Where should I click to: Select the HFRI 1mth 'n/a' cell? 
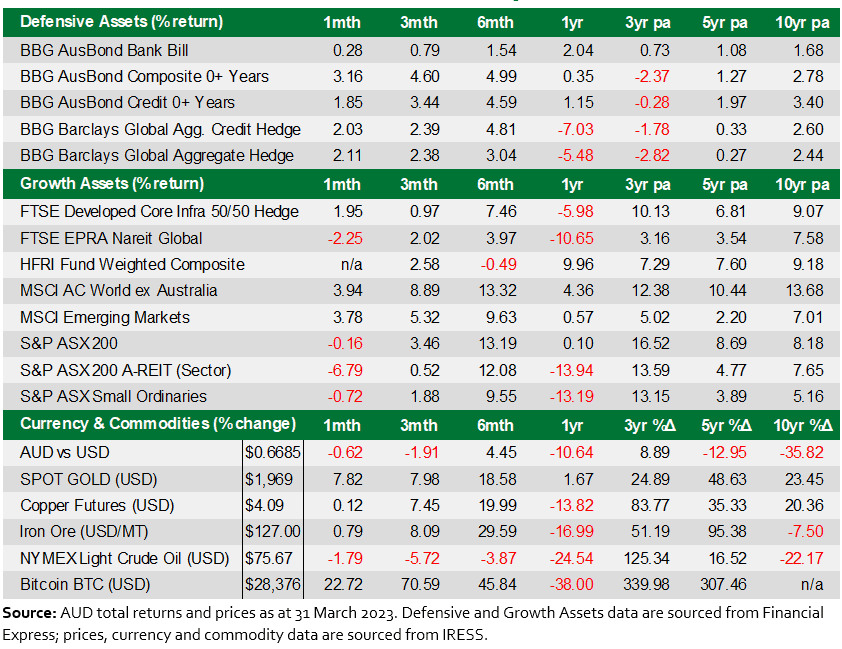coord(352,265)
